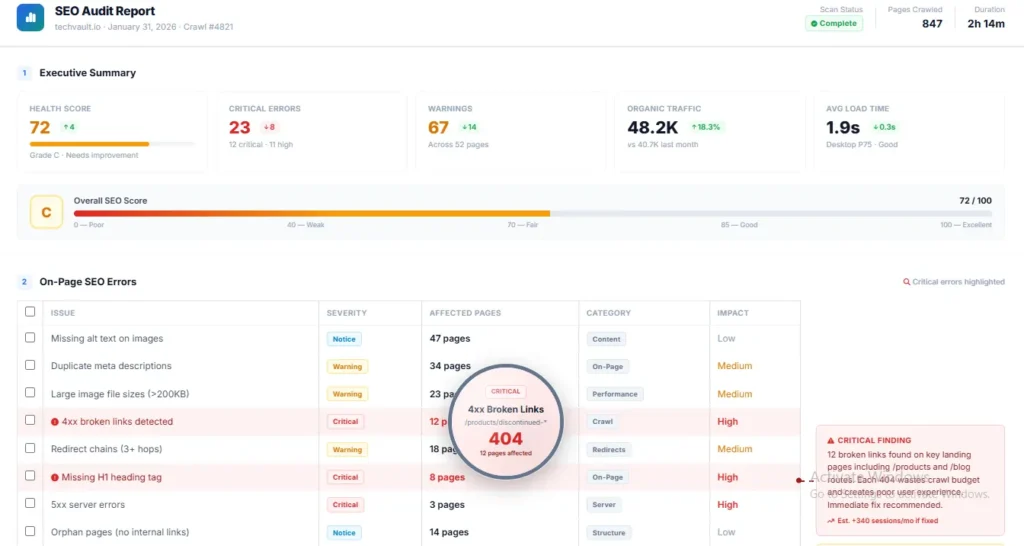Click the Avg Load Time value 1.9s
The width and height of the screenshot is (1024, 546).
(843, 127)
